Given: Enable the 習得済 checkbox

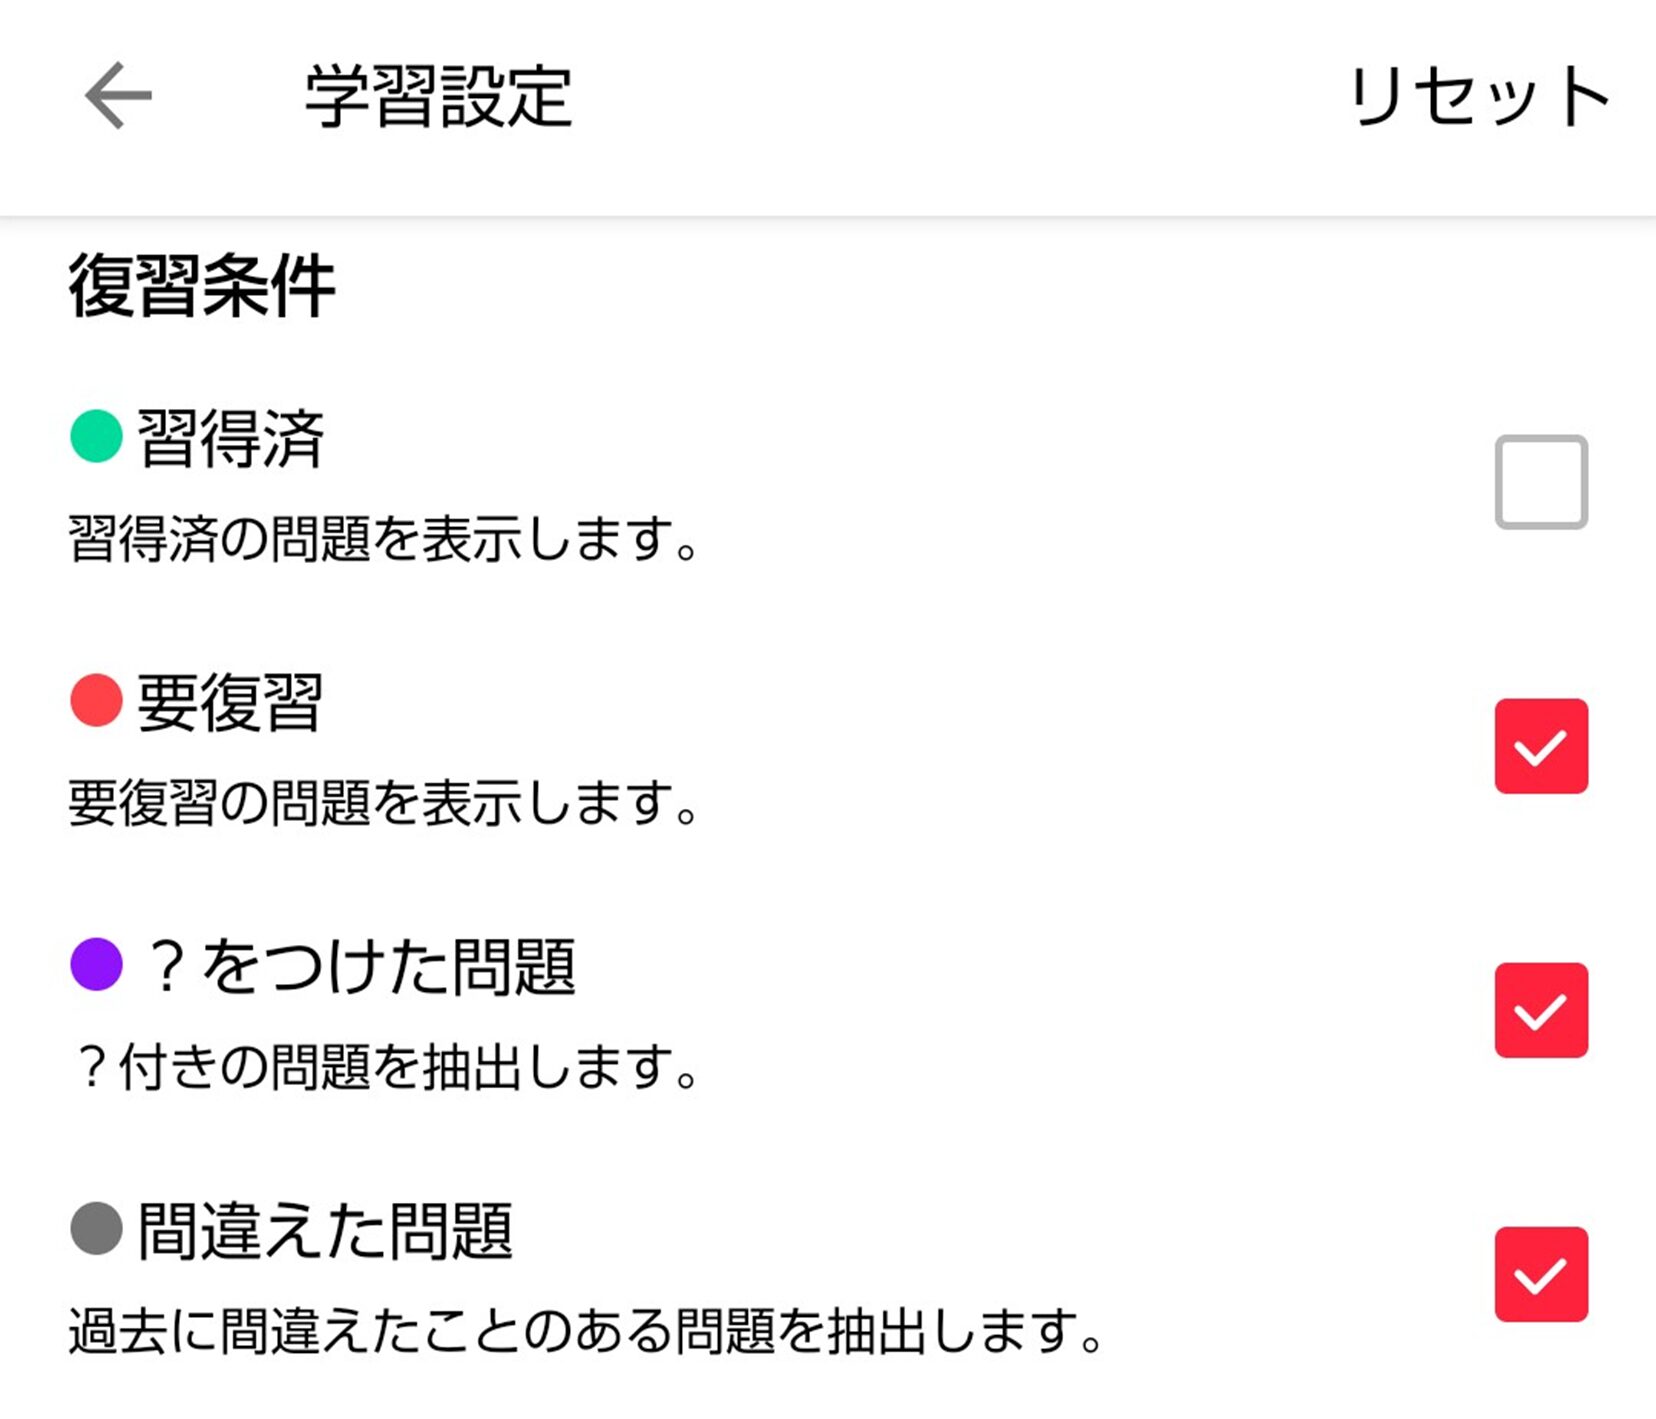Looking at the screenshot, I should (x=1541, y=480).
